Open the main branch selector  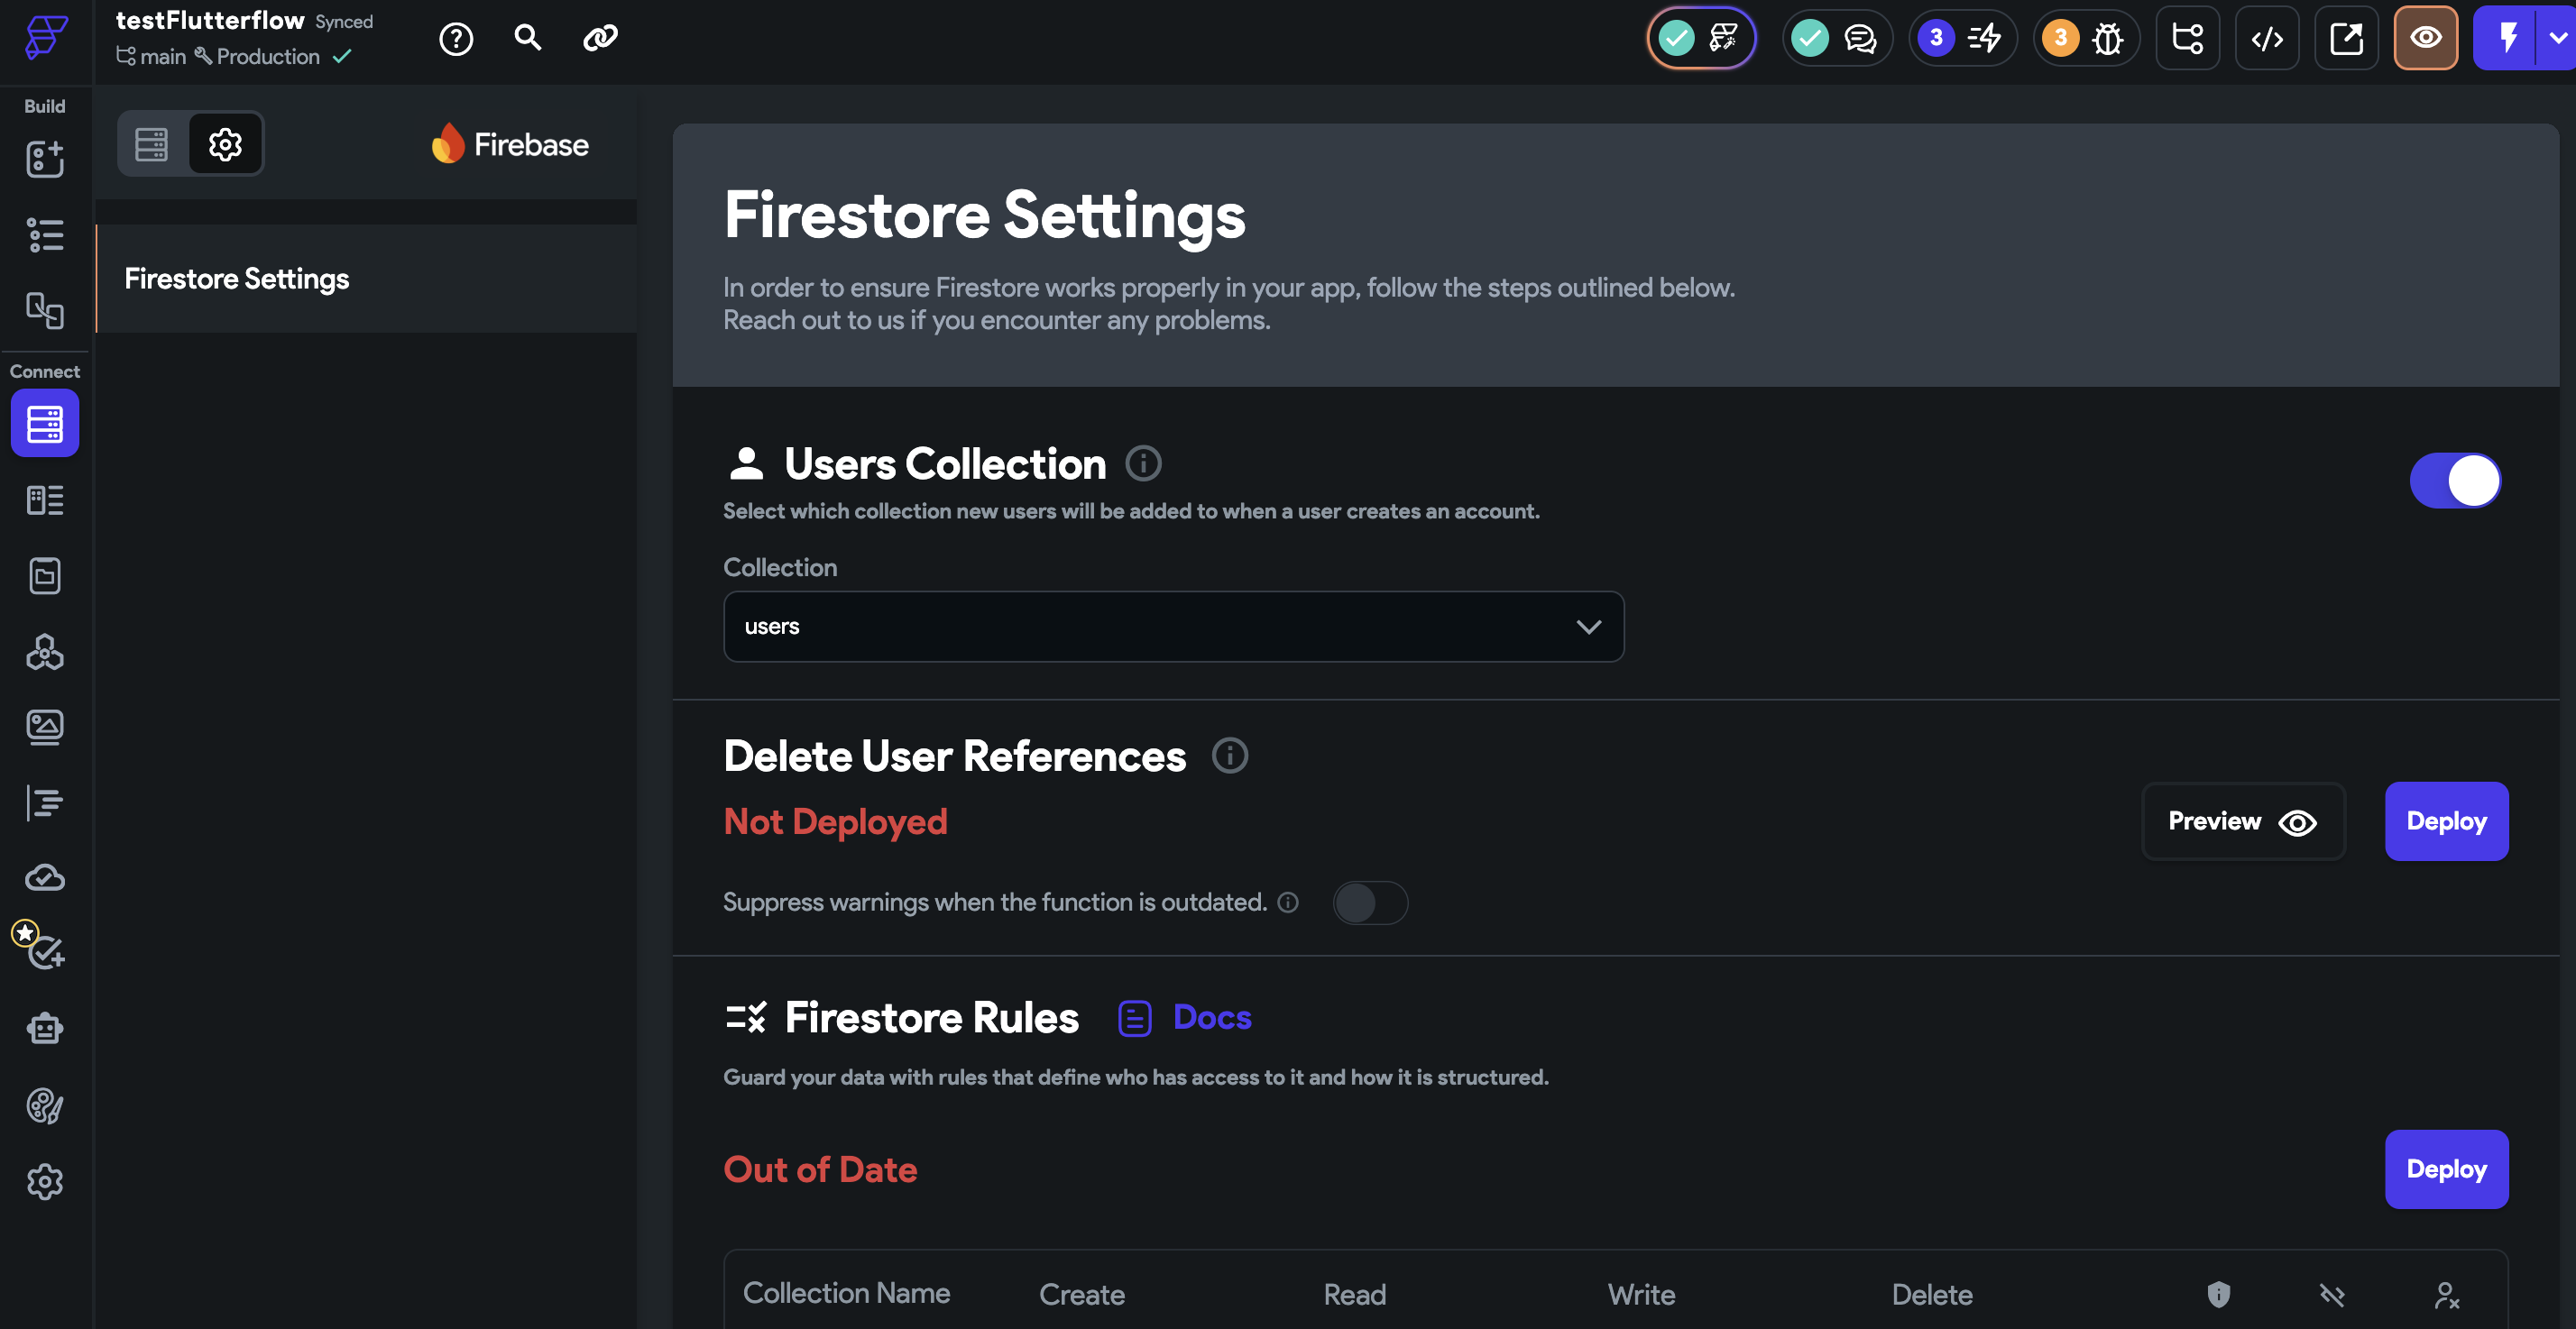coord(151,57)
